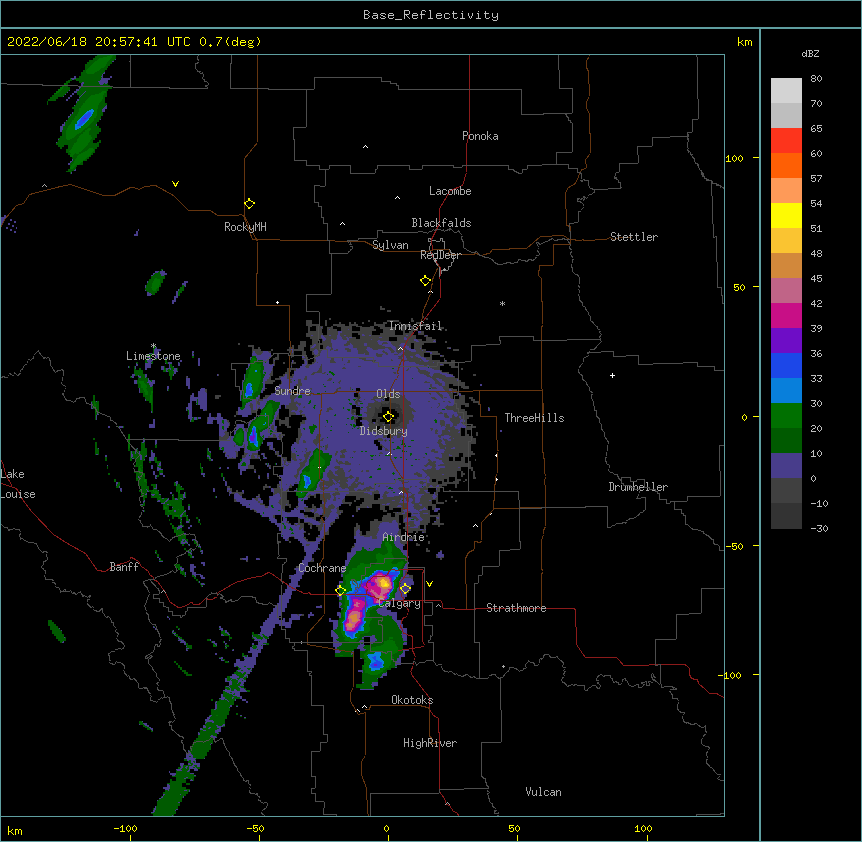Click the yellow diamond marker above RockyMH
This screenshot has width=862, height=842.
pos(249,204)
